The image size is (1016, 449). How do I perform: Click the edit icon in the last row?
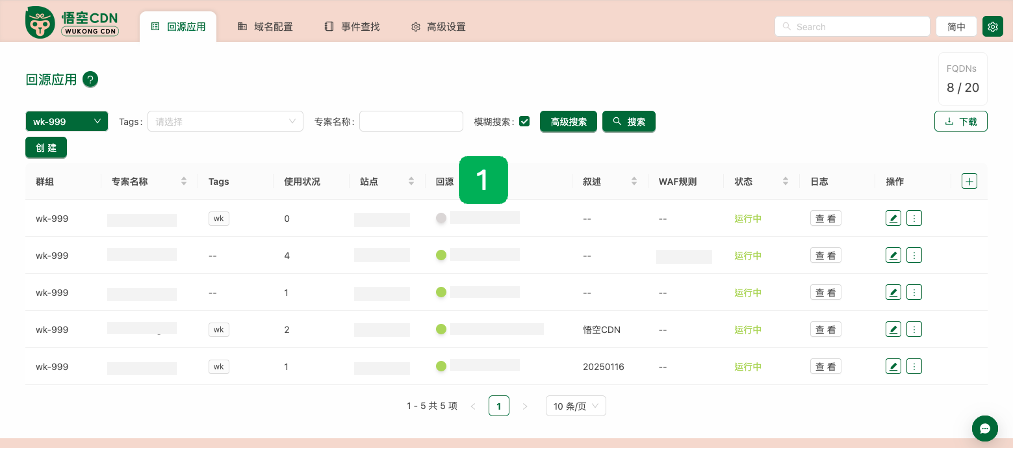pyautogui.click(x=893, y=366)
